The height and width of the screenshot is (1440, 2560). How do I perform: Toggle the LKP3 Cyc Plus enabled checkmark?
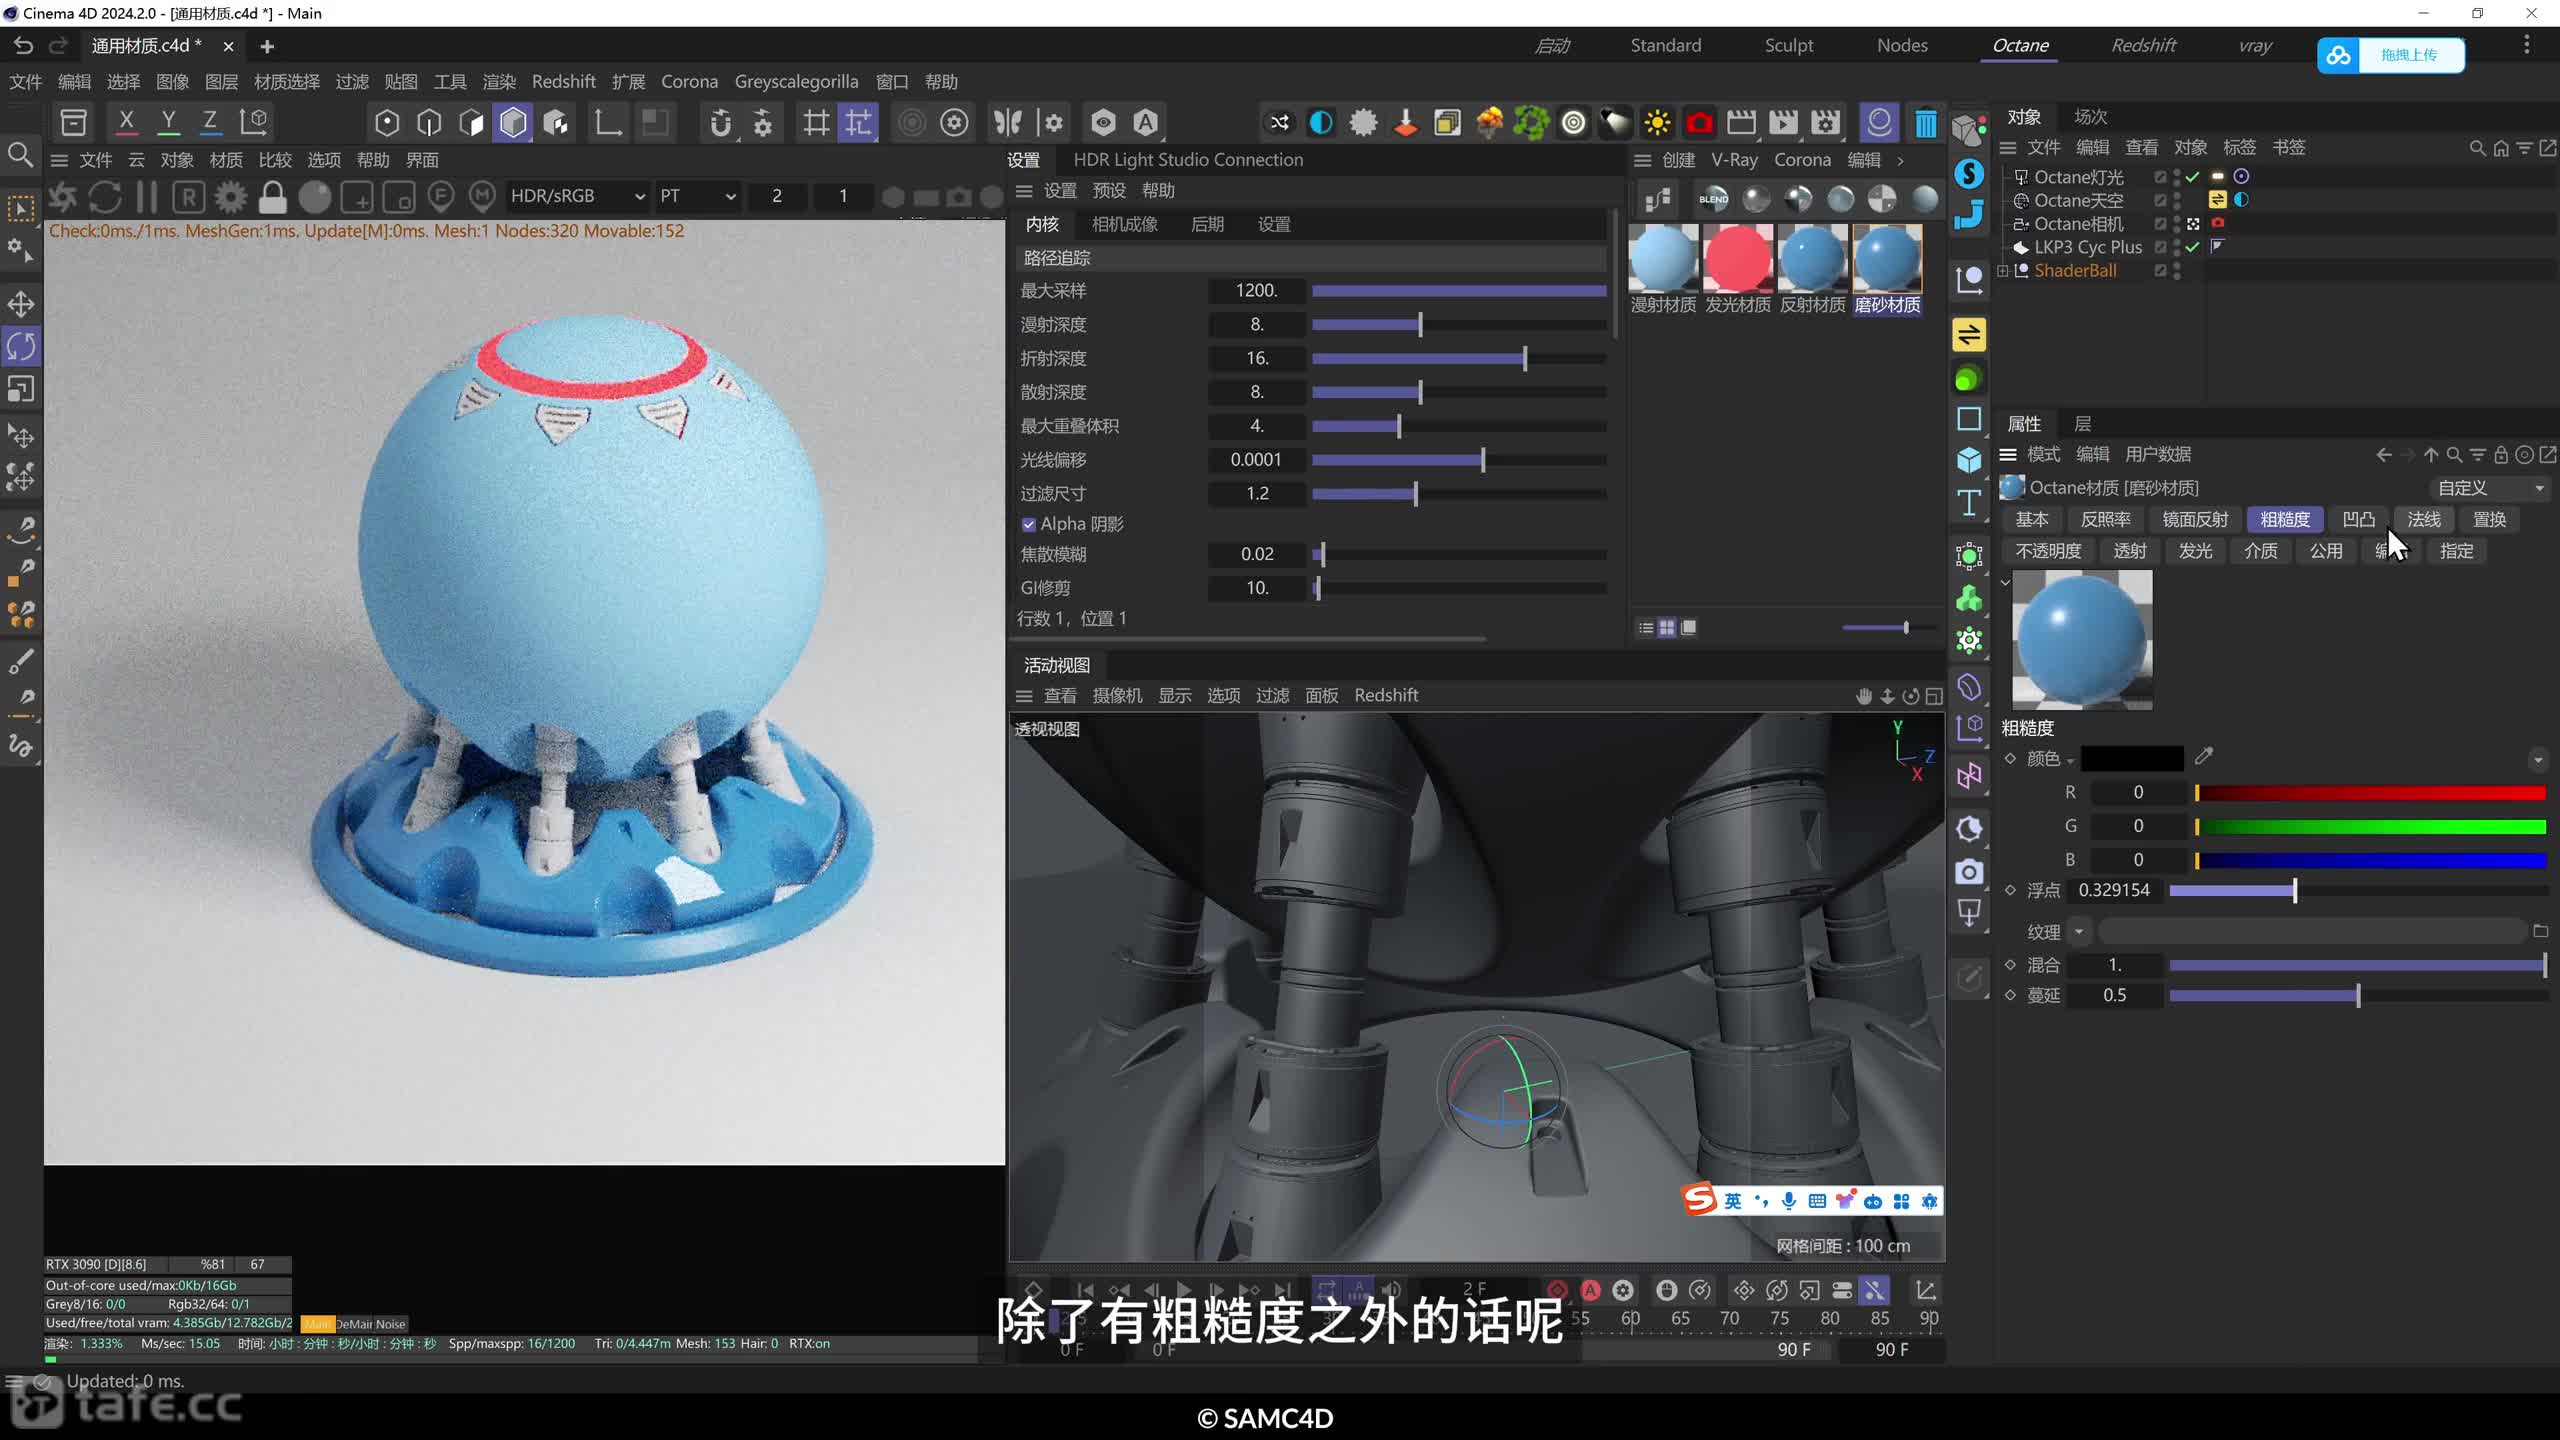pyautogui.click(x=2192, y=247)
